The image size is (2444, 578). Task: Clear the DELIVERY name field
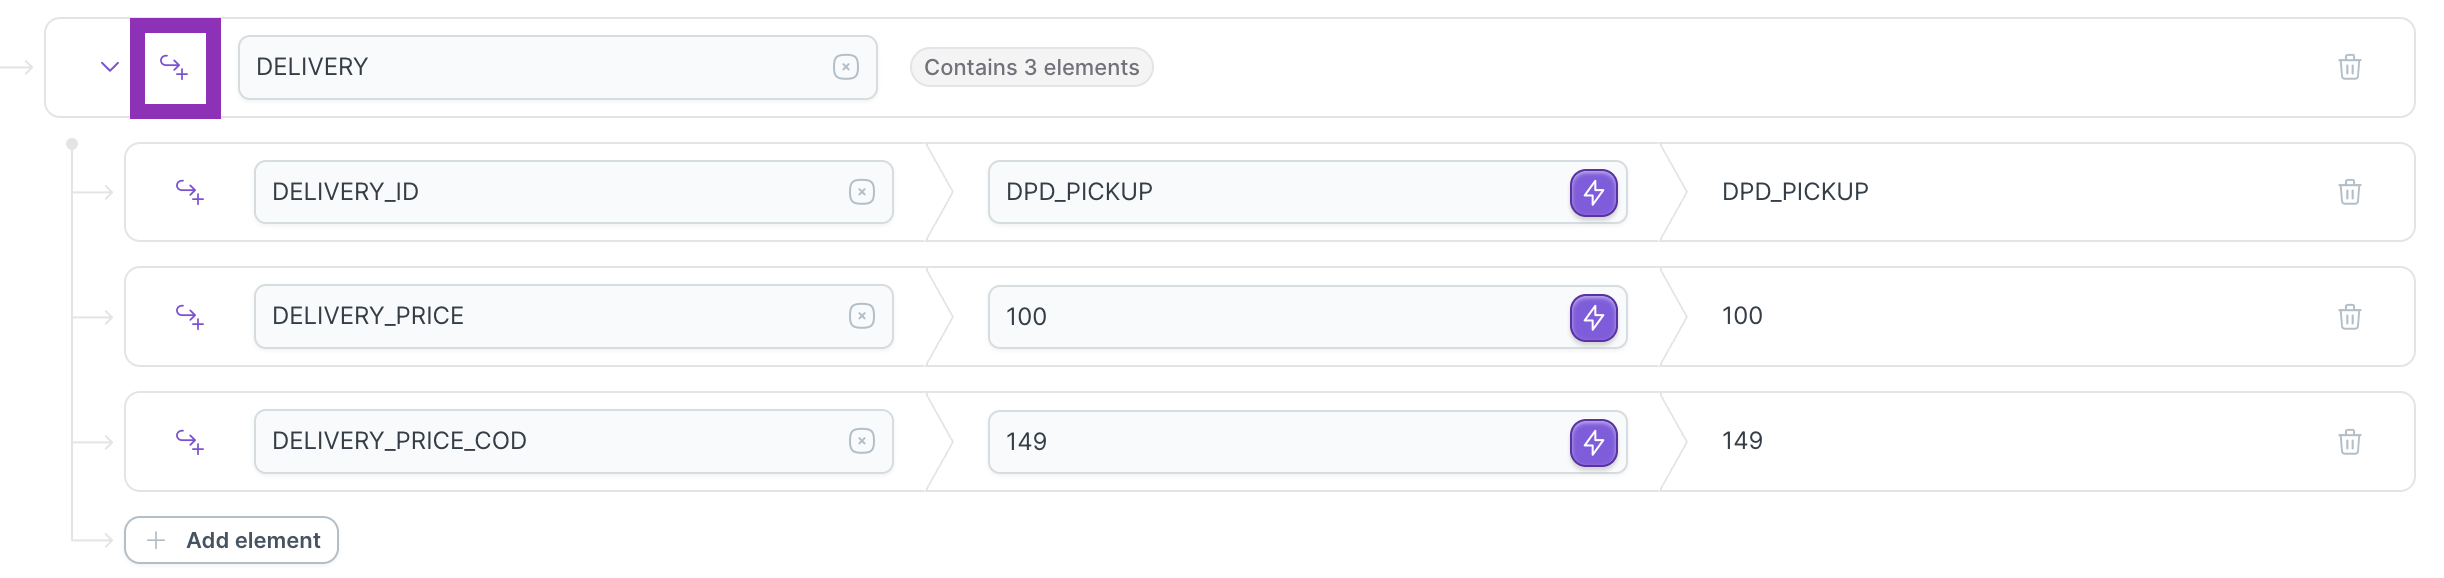[x=846, y=67]
